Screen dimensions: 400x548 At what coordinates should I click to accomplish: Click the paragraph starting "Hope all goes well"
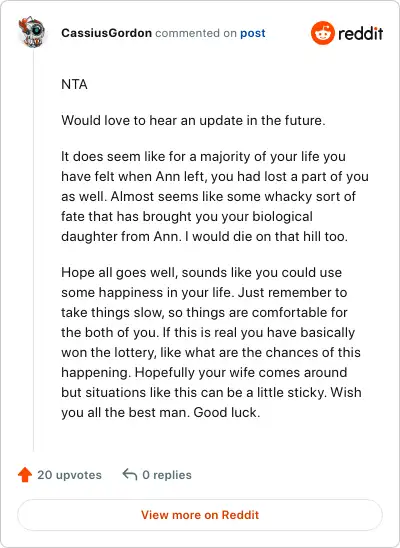tap(211, 342)
